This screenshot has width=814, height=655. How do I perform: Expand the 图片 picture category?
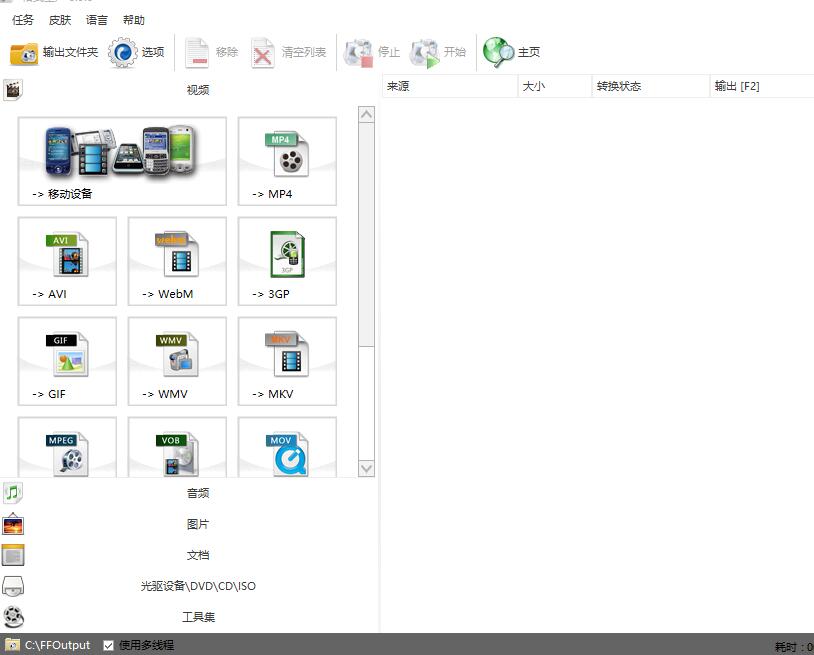(x=198, y=524)
